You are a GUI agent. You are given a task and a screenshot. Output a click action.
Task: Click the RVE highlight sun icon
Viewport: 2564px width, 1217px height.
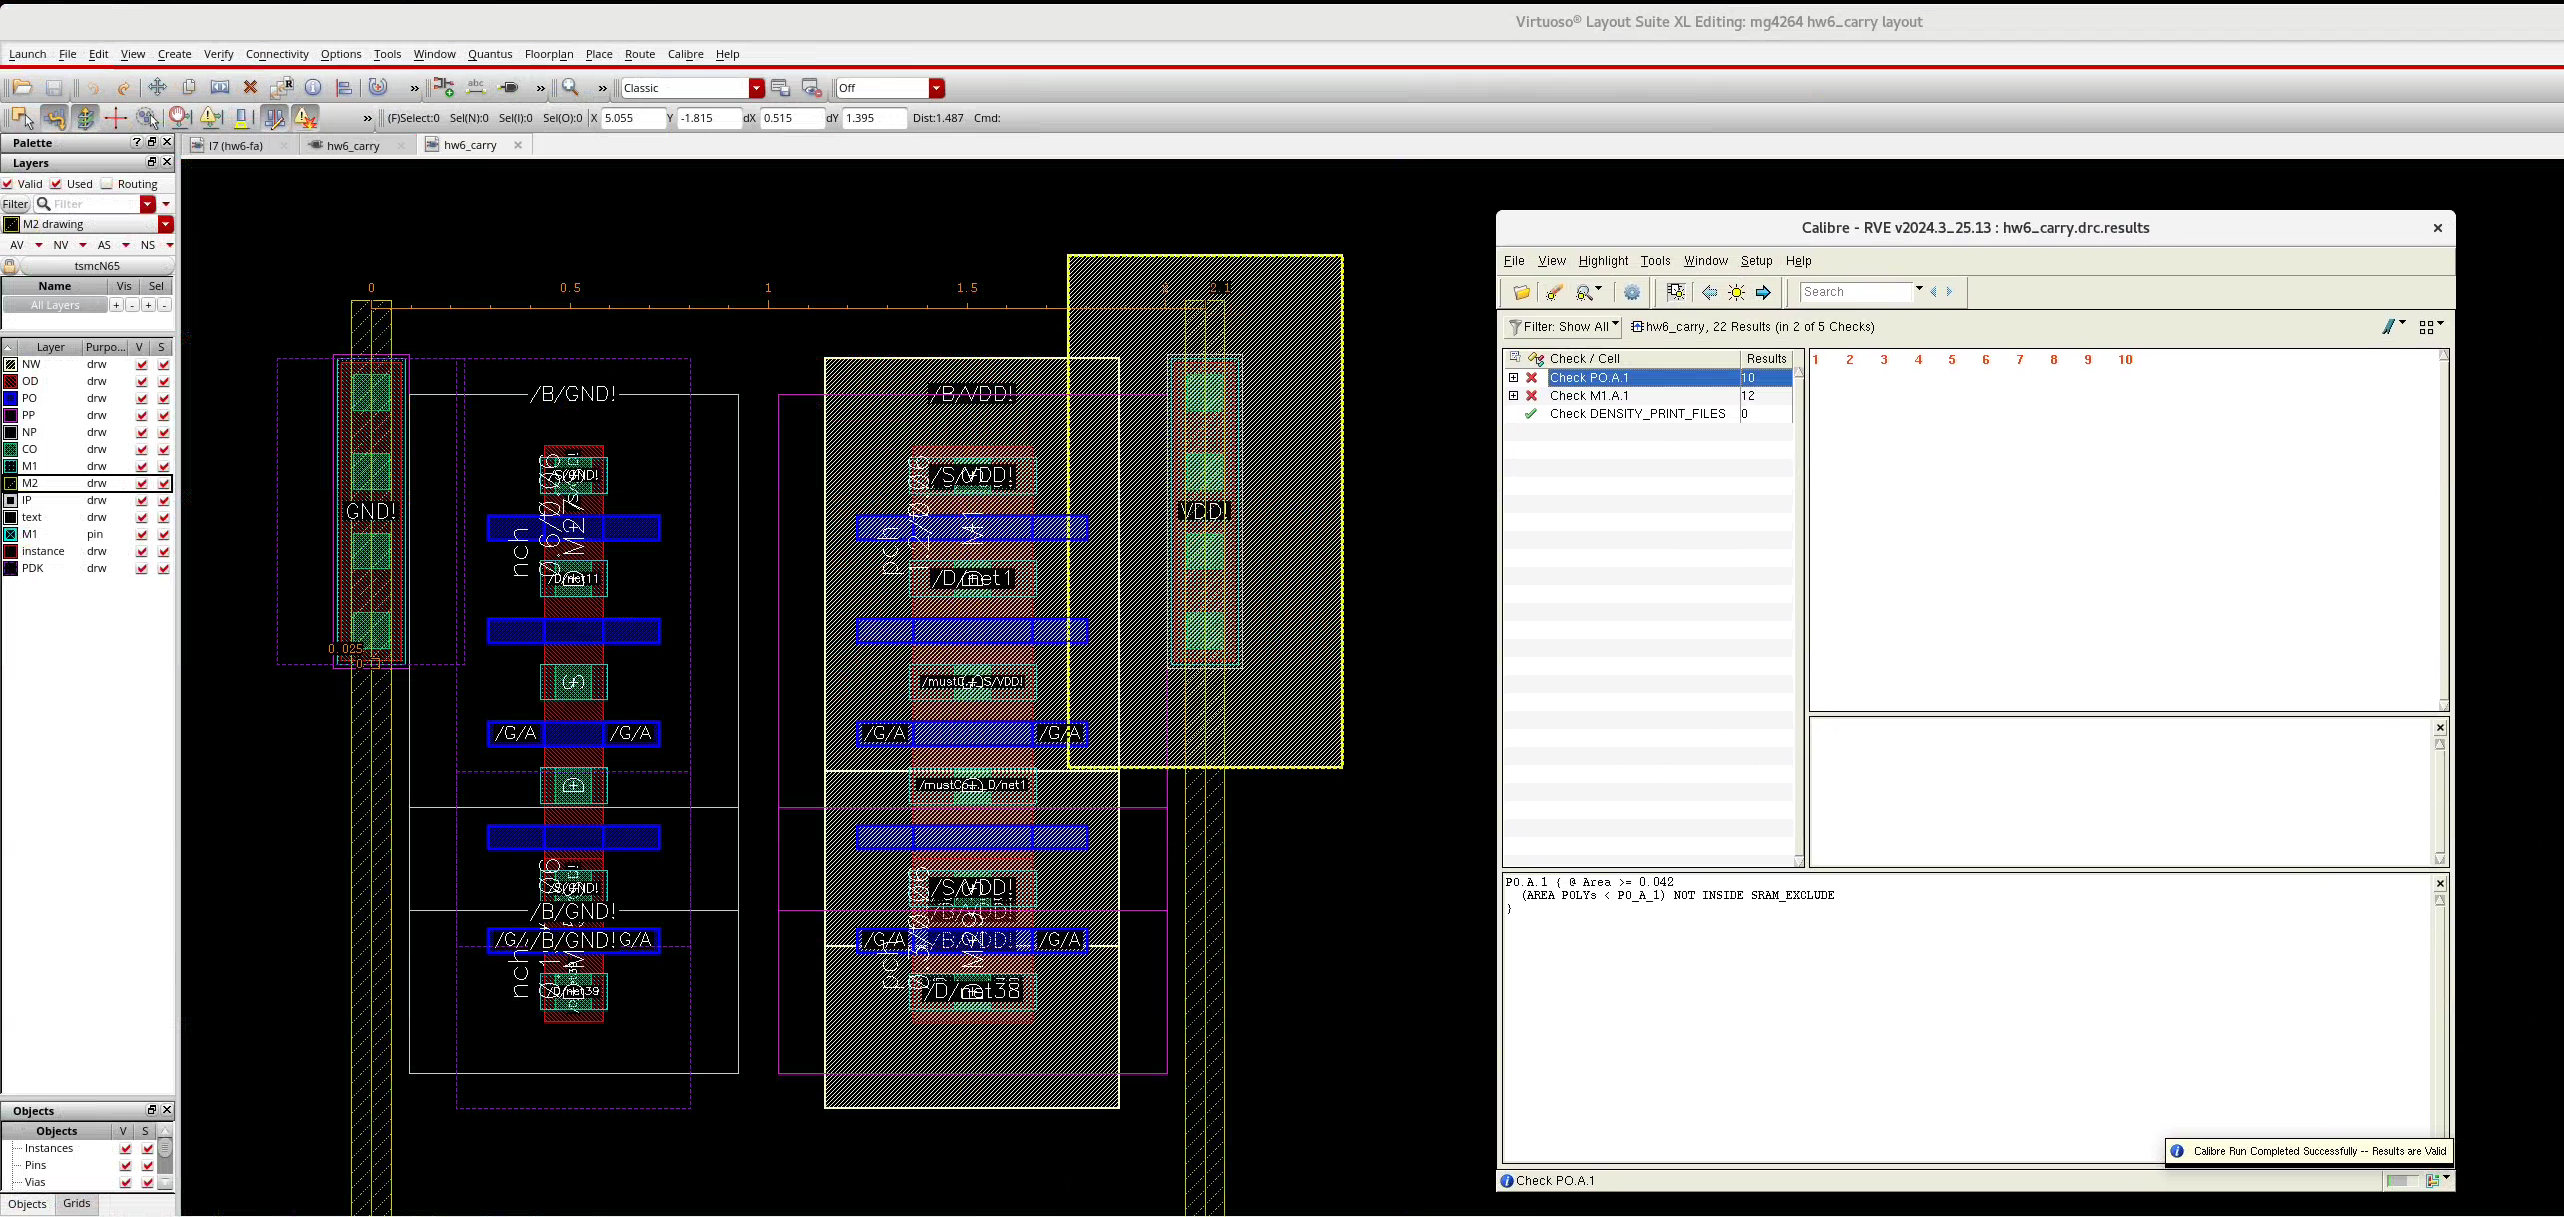[x=1737, y=292]
